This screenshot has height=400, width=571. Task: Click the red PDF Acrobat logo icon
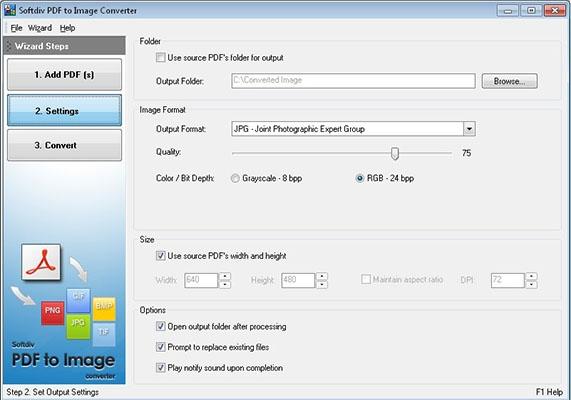point(41,262)
